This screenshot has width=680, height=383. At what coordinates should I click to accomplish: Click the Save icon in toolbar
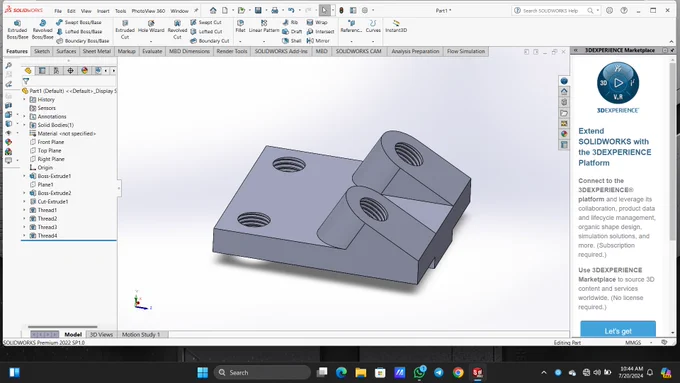(258, 10)
